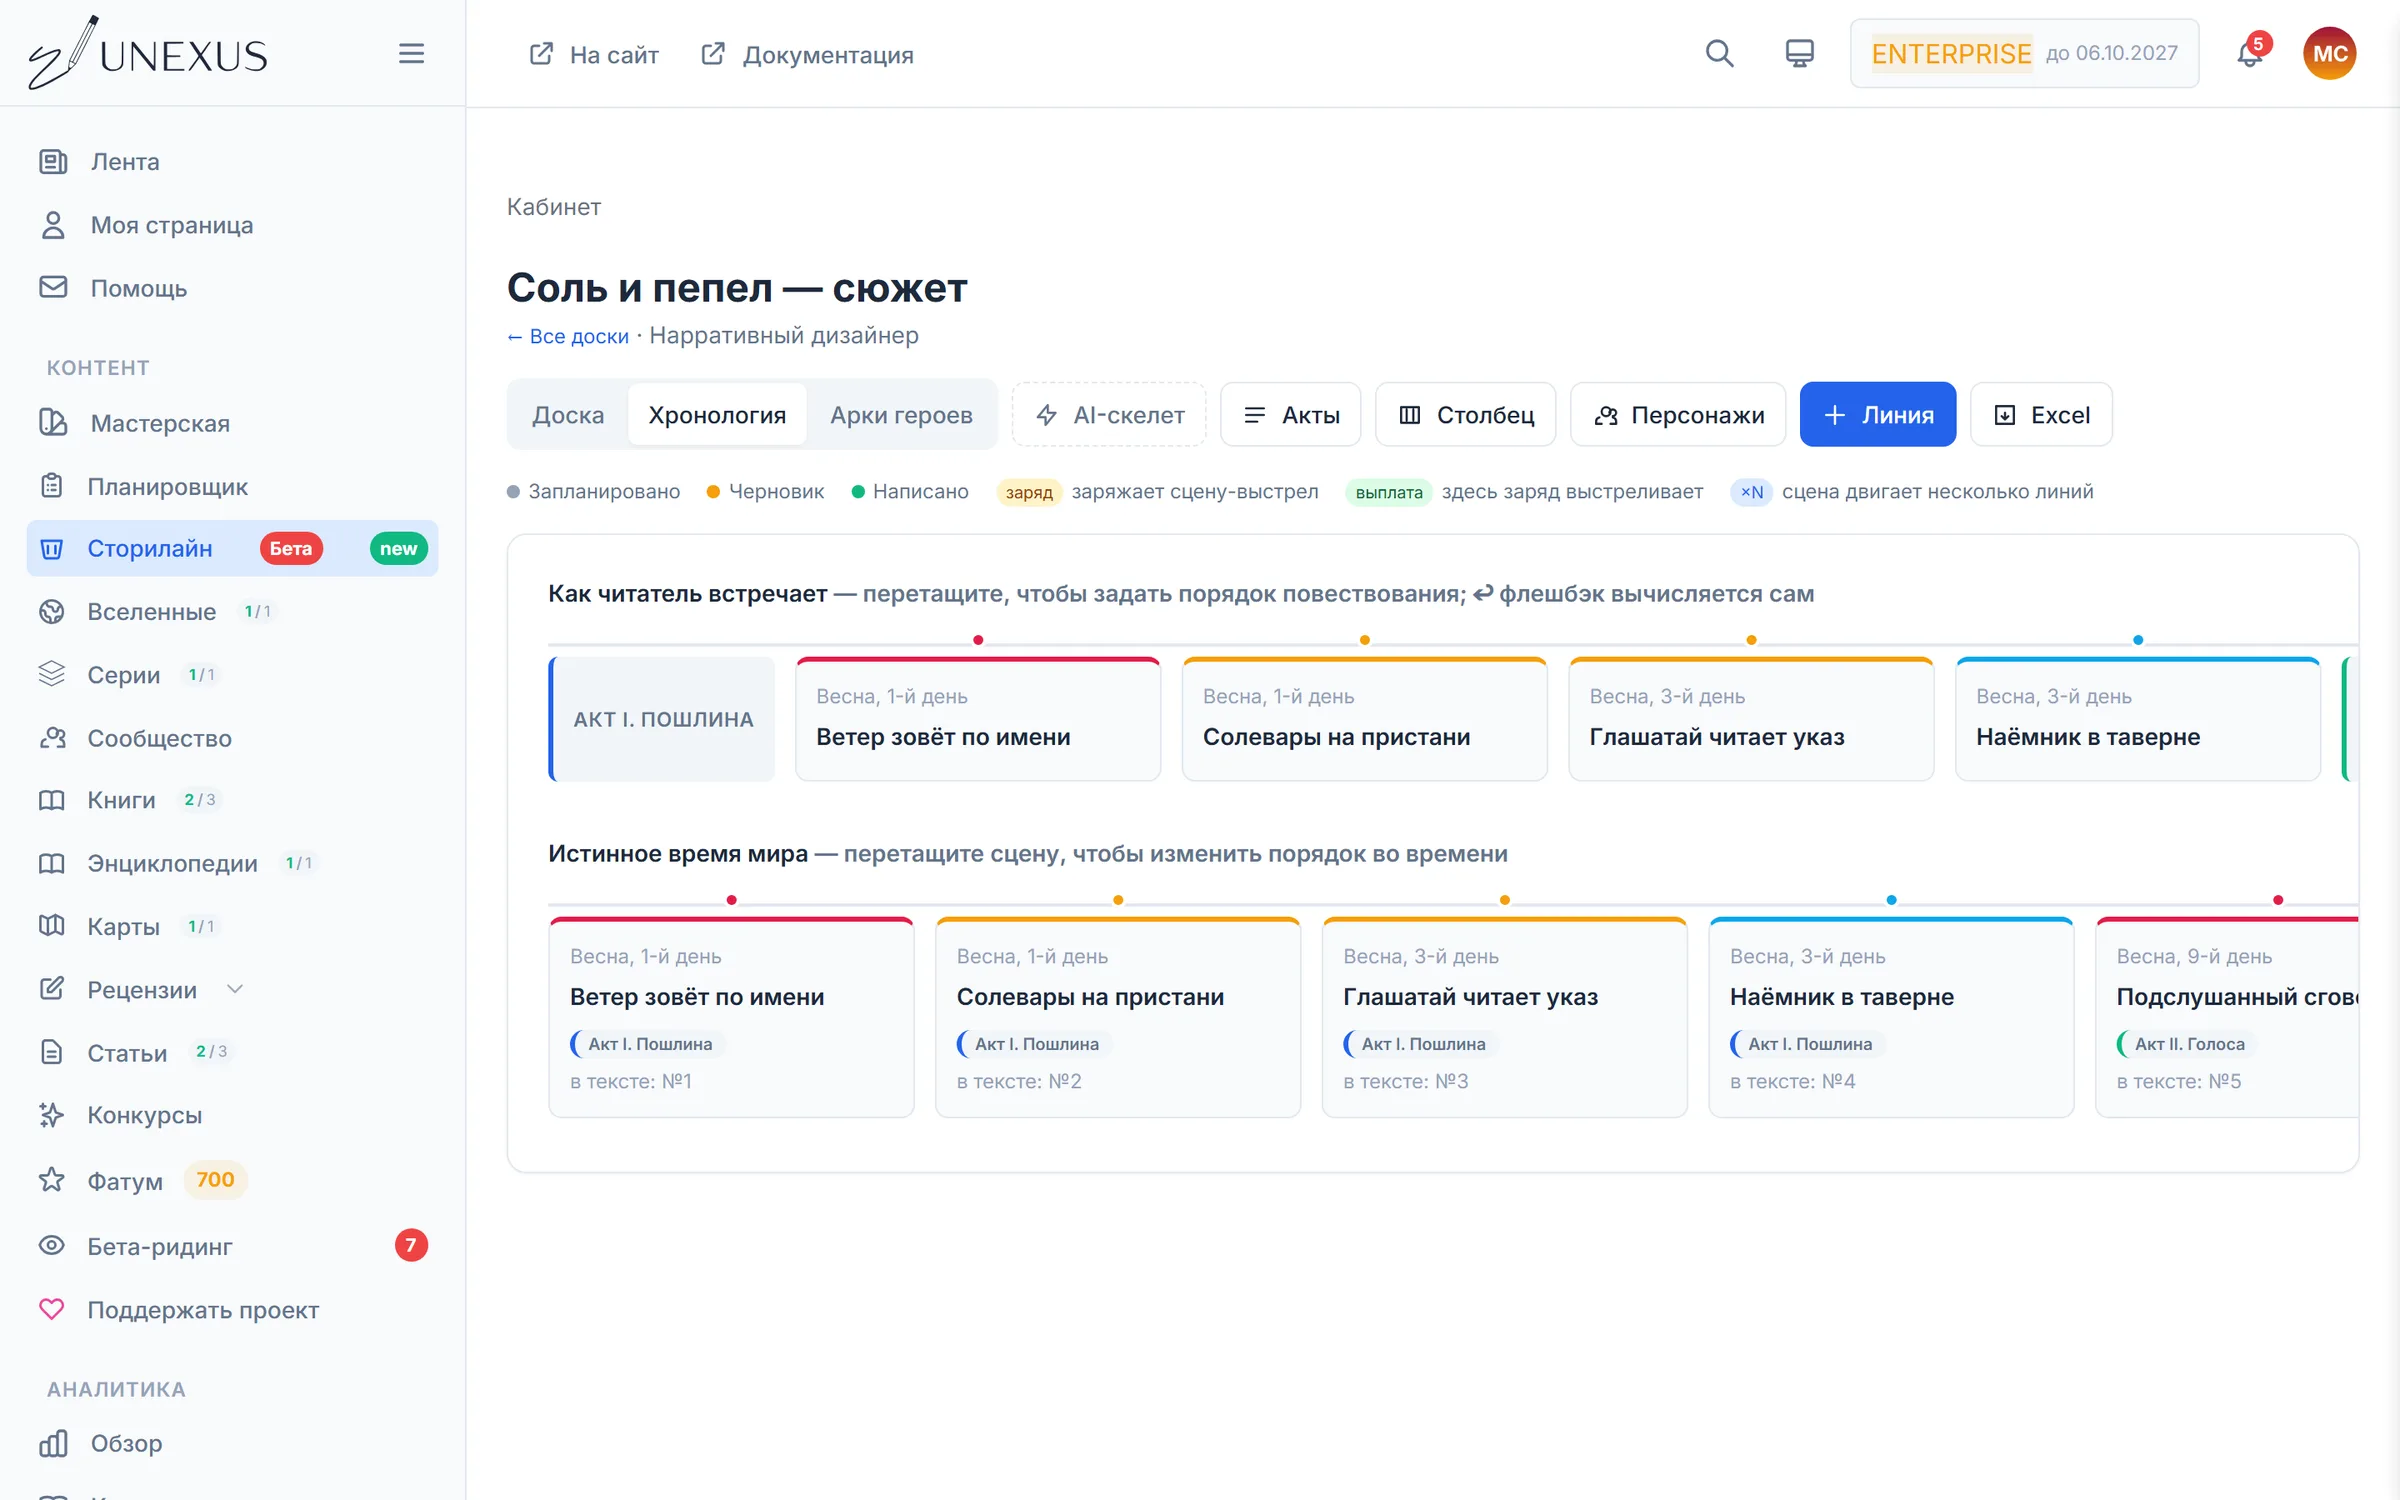Click the AI-скелет button
Screen dimensions: 2400x1500
tap(1109, 414)
